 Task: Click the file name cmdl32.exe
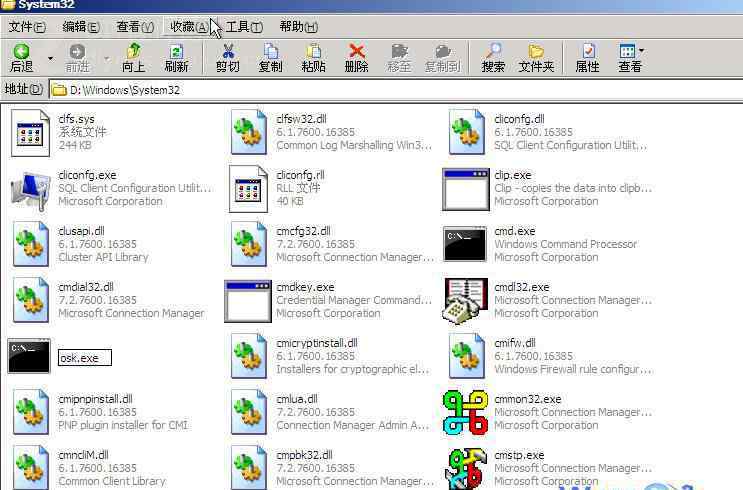pyautogui.click(x=522, y=287)
